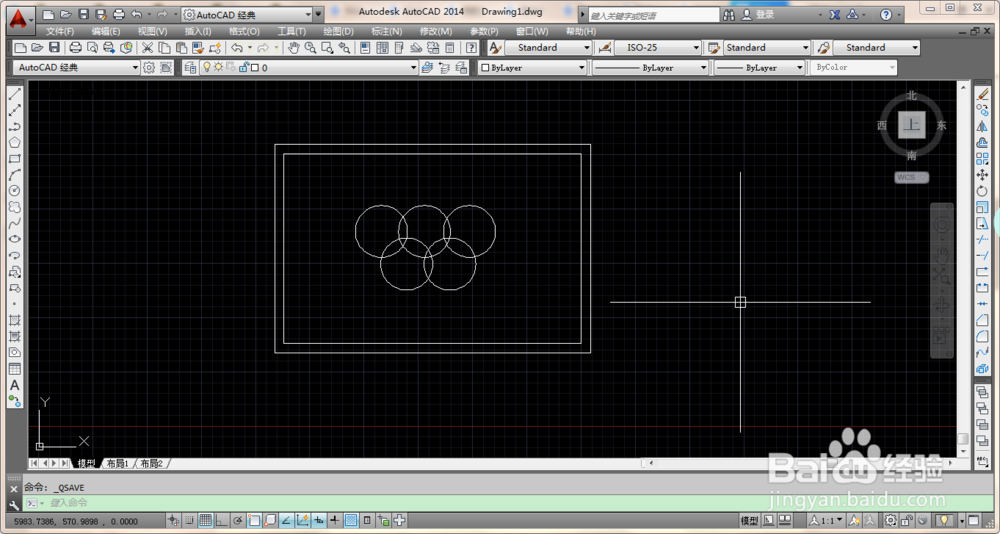Open the ByLayer lineweight dropdown
The width and height of the screenshot is (1000, 534).
point(760,68)
